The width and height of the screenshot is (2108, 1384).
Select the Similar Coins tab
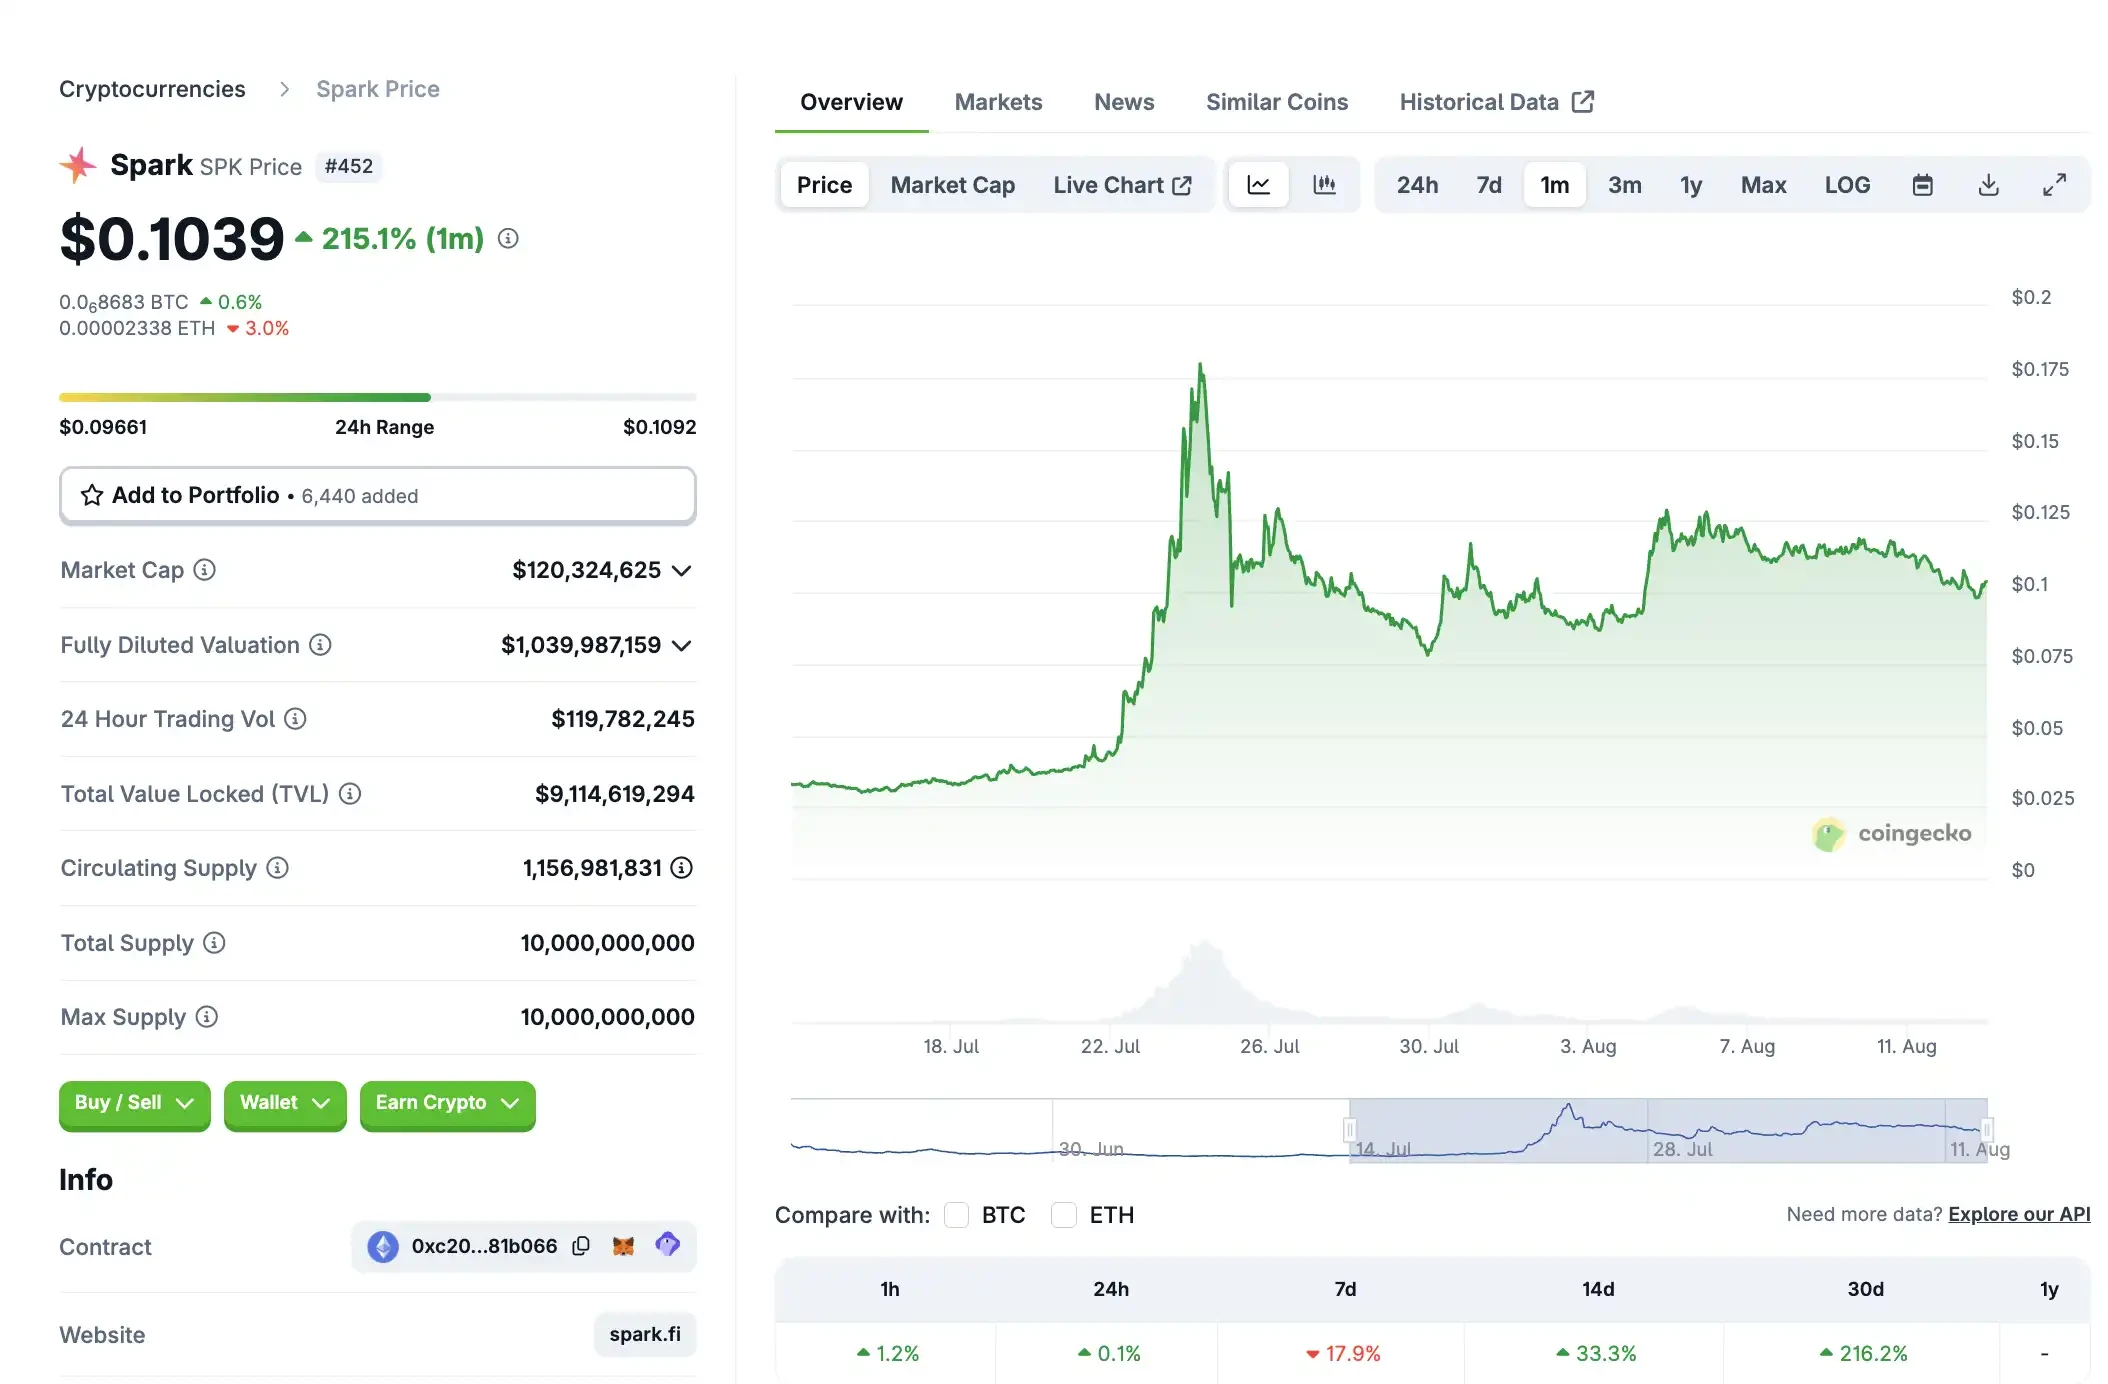coord(1277,101)
